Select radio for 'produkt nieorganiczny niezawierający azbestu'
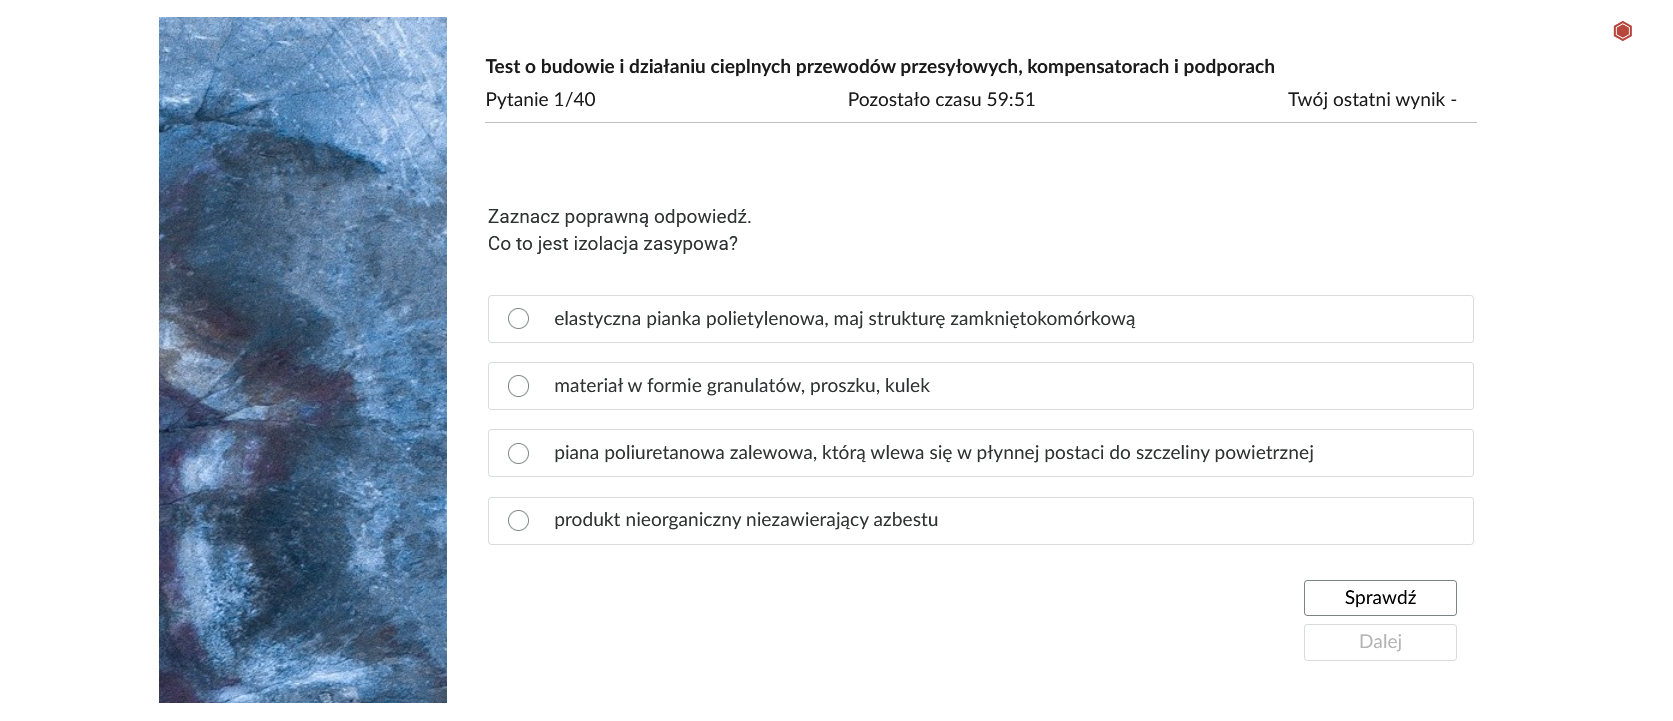The image size is (1673, 721). point(518,520)
